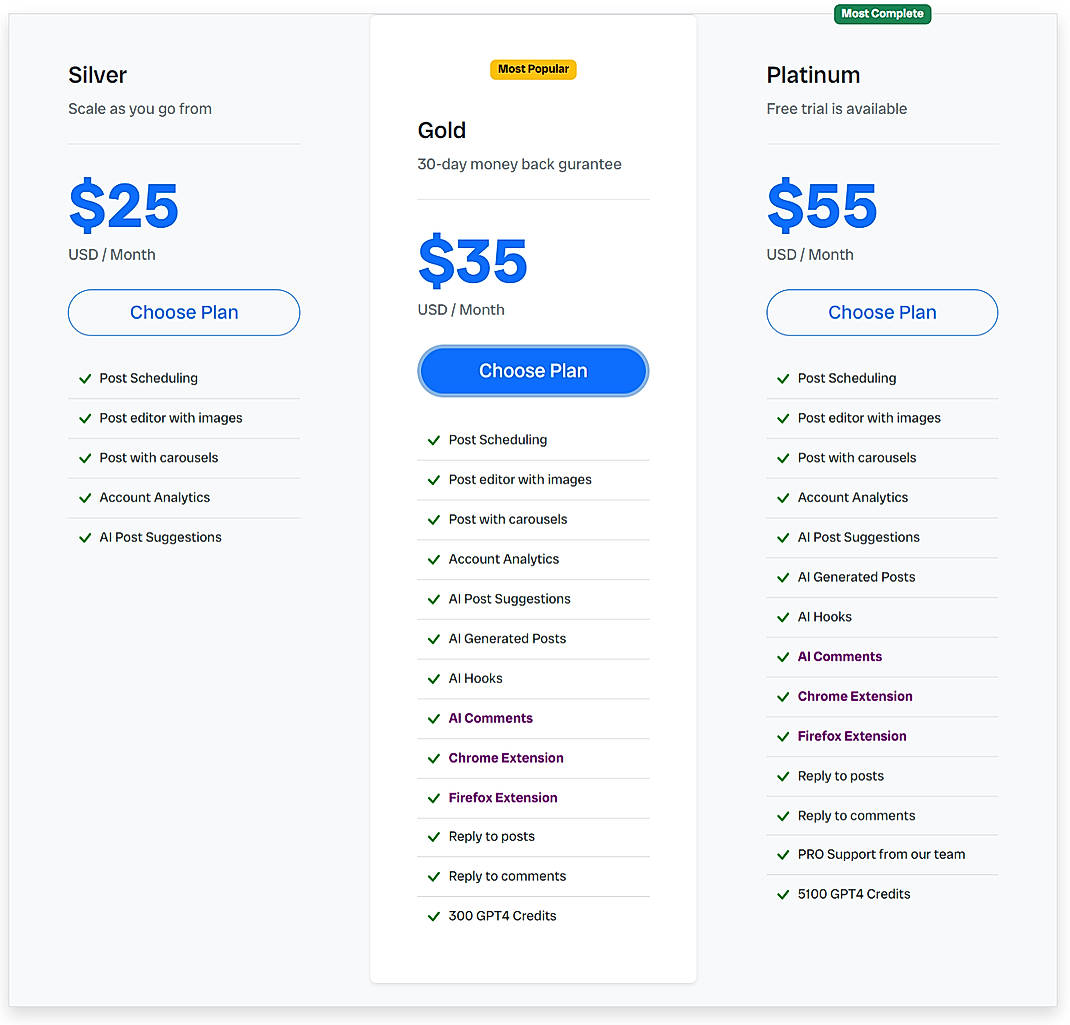Viewport: 1070px width, 1025px height.
Task: Click the checkmark next to AI Post Suggestions in Silver
Action: point(85,537)
